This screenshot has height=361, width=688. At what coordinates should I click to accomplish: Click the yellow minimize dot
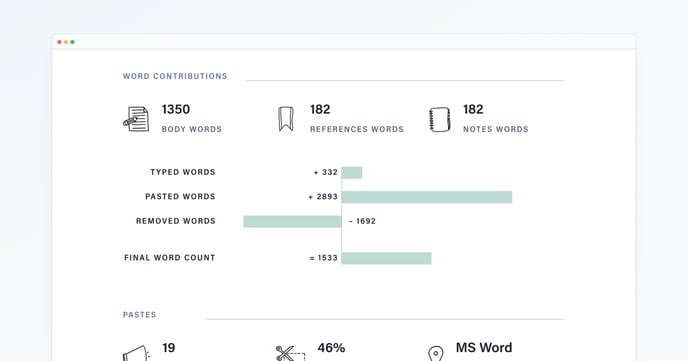pos(66,42)
